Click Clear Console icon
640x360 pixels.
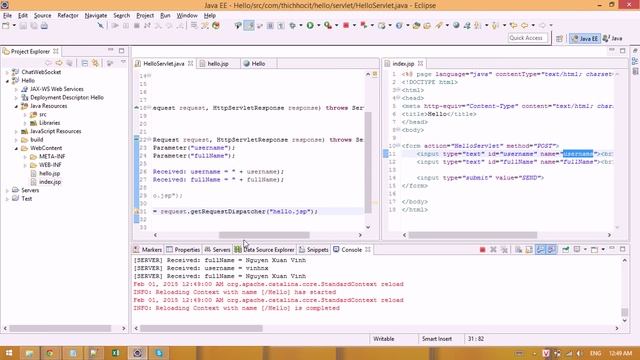(518, 249)
